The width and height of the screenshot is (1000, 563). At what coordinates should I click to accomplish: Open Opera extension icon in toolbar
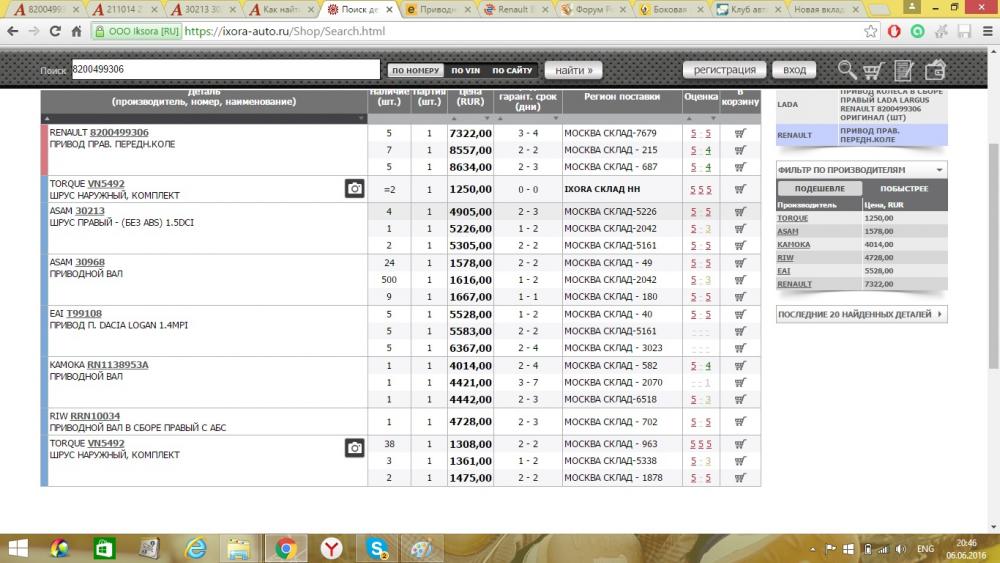894,31
